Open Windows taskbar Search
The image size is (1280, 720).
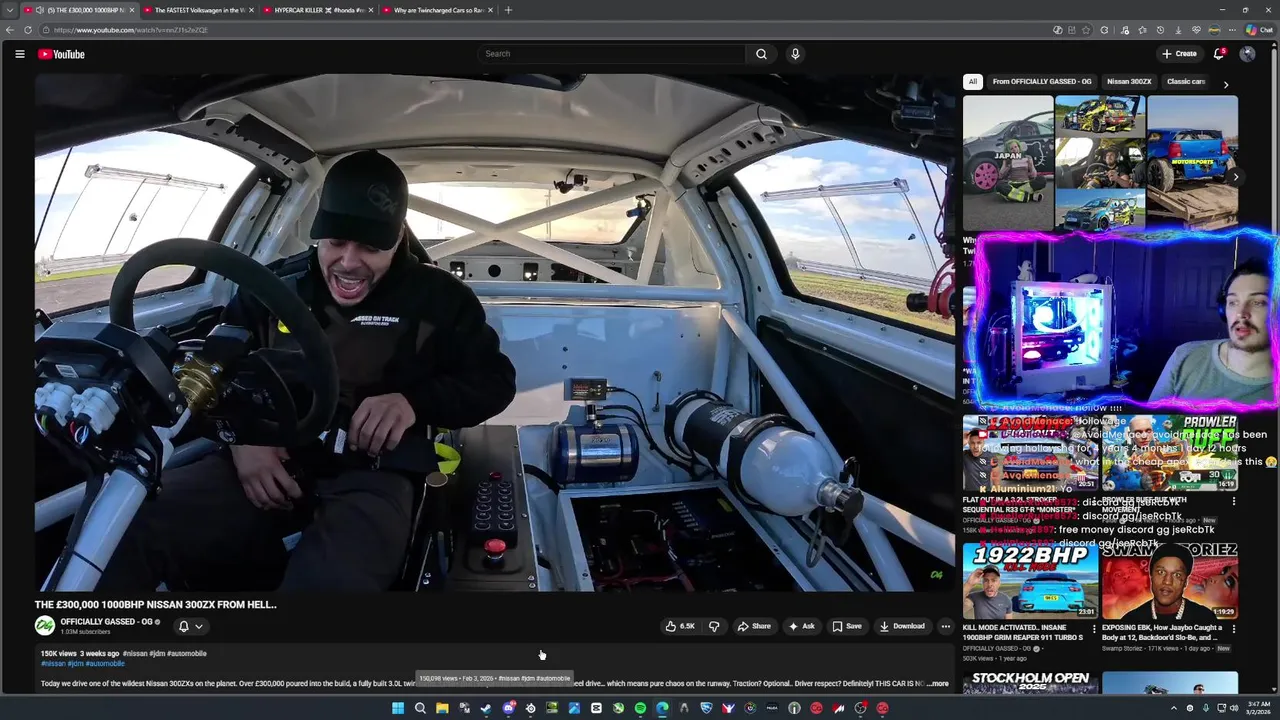[420, 708]
